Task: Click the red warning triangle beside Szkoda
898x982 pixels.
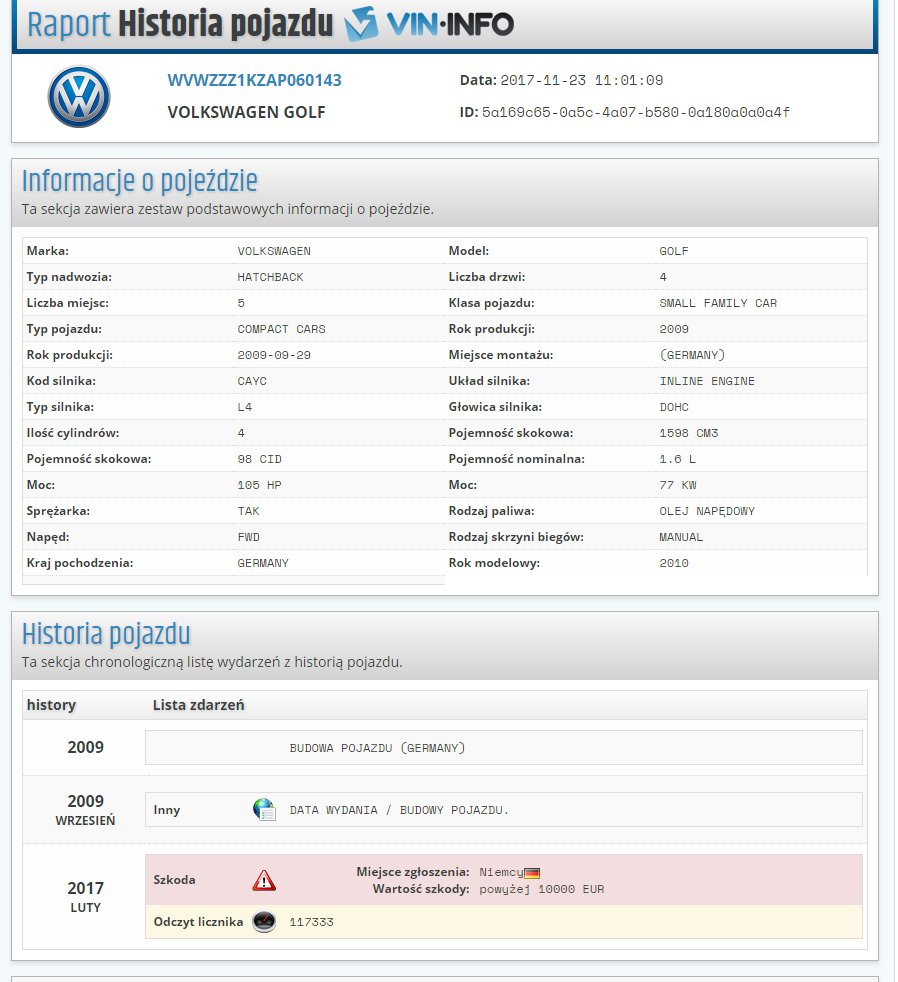Action: 264,880
